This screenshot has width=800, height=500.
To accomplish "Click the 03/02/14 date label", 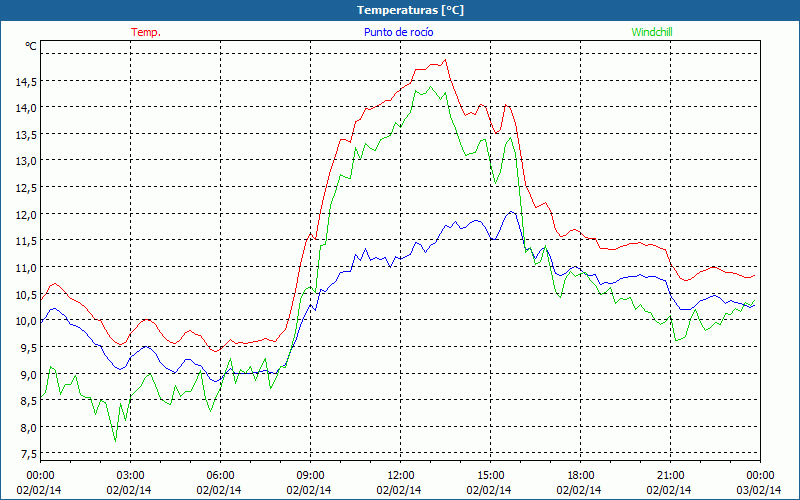I will (759, 490).
